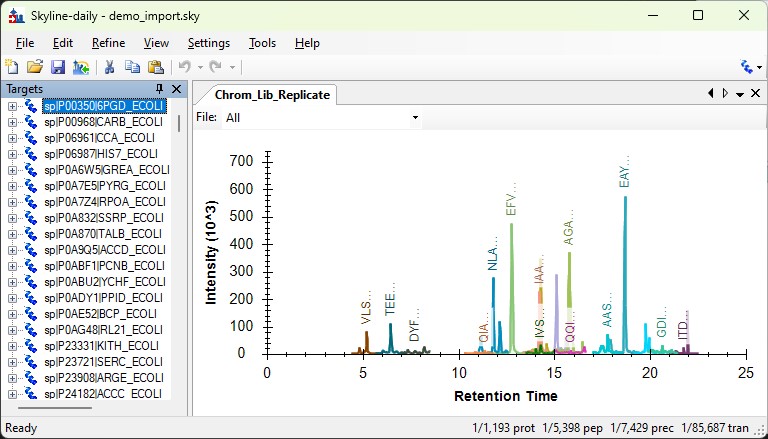Open the Edit menu

click(x=63, y=43)
